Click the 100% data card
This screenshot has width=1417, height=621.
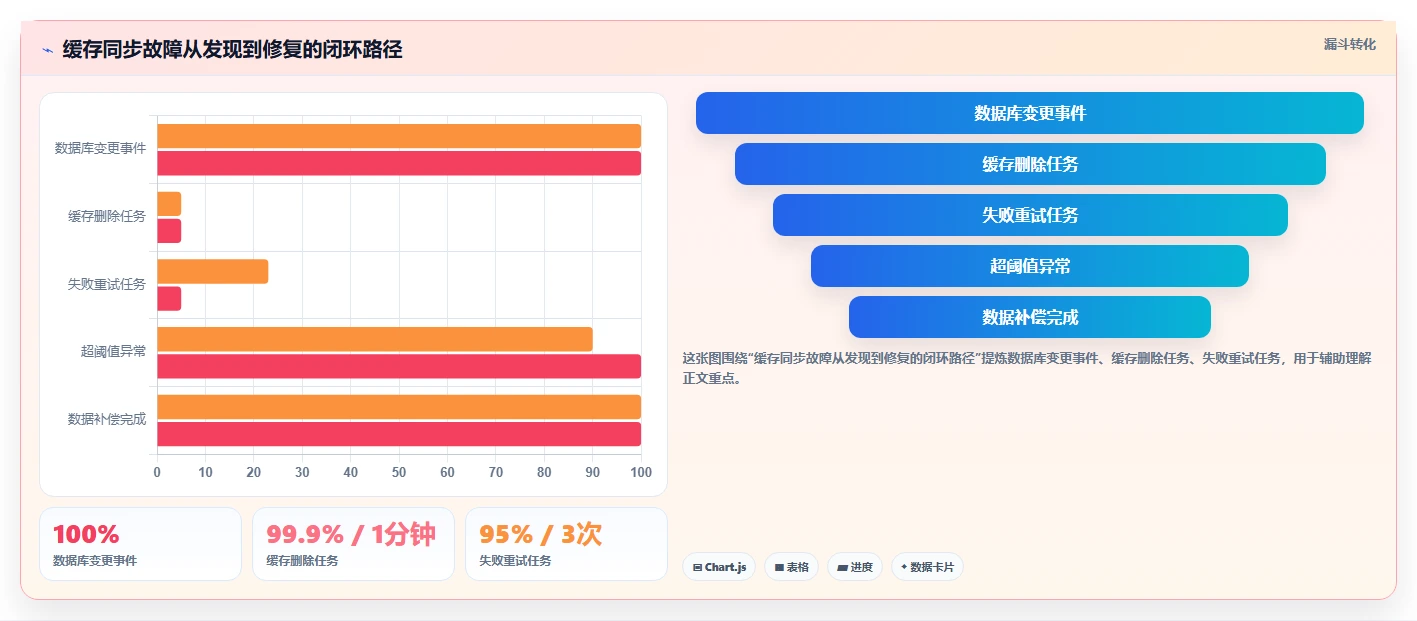[x=140, y=544]
